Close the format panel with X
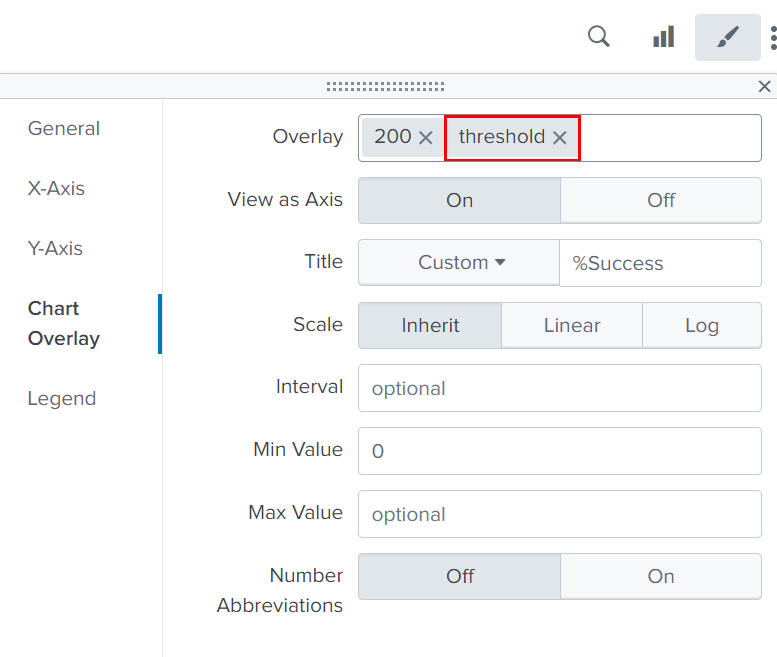The width and height of the screenshot is (777, 657). (x=765, y=87)
